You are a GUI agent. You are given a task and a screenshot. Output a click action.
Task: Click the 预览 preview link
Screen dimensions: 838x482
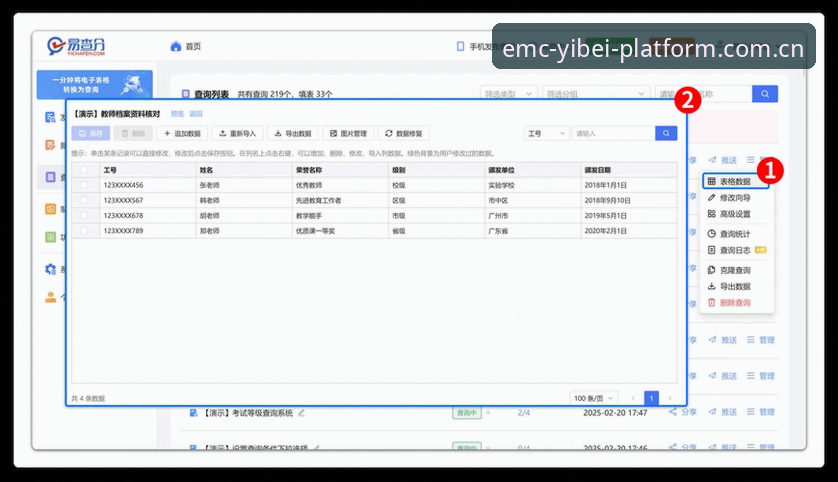[x=177, y=114]
